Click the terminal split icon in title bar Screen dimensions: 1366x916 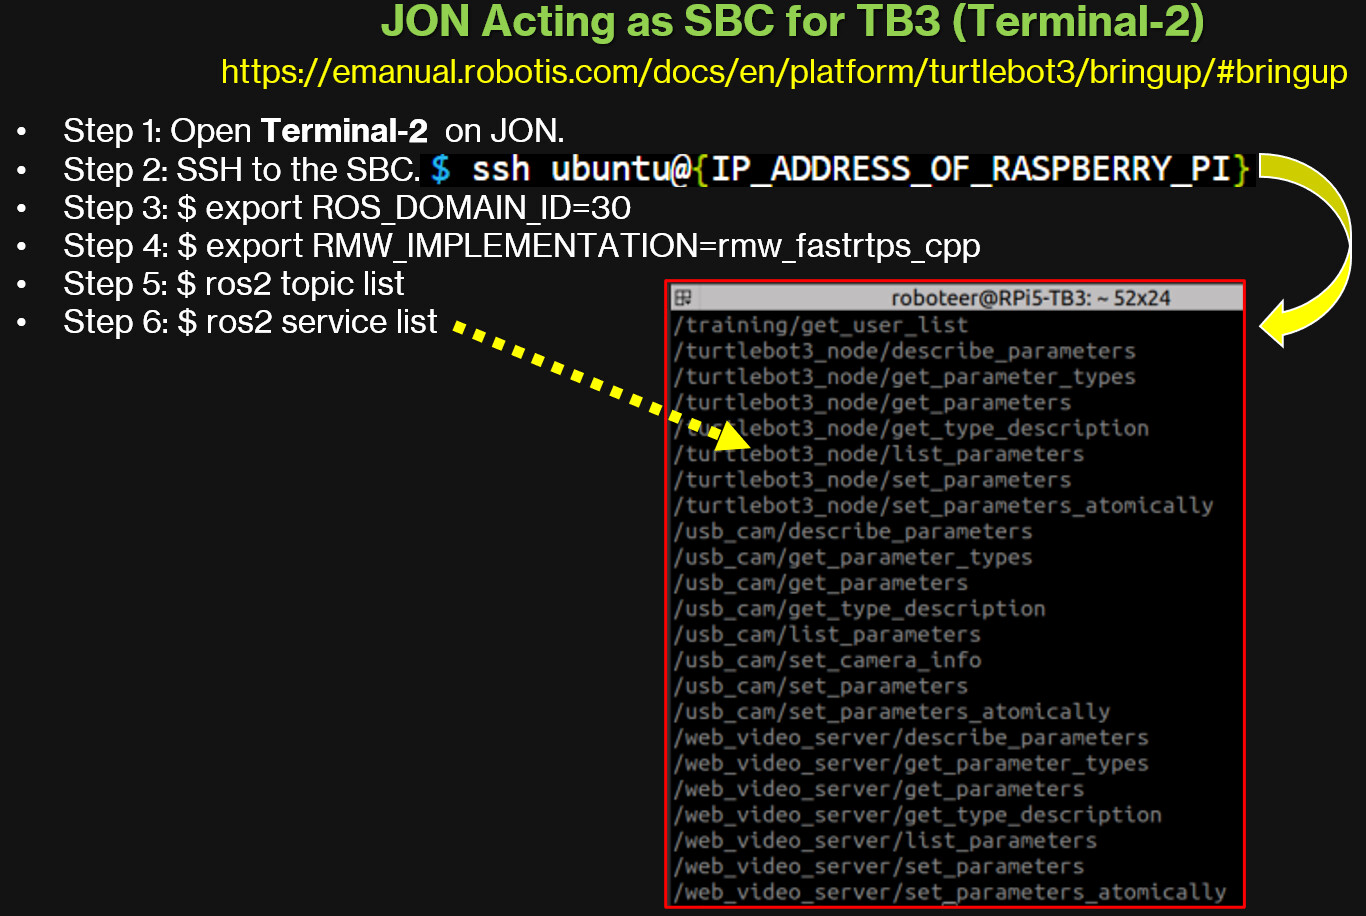(683, 298)
